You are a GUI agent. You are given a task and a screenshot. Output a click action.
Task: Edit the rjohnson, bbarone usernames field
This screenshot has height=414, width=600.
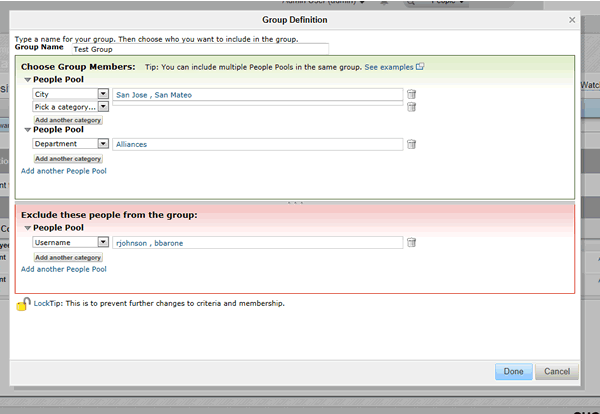[258, 243]
